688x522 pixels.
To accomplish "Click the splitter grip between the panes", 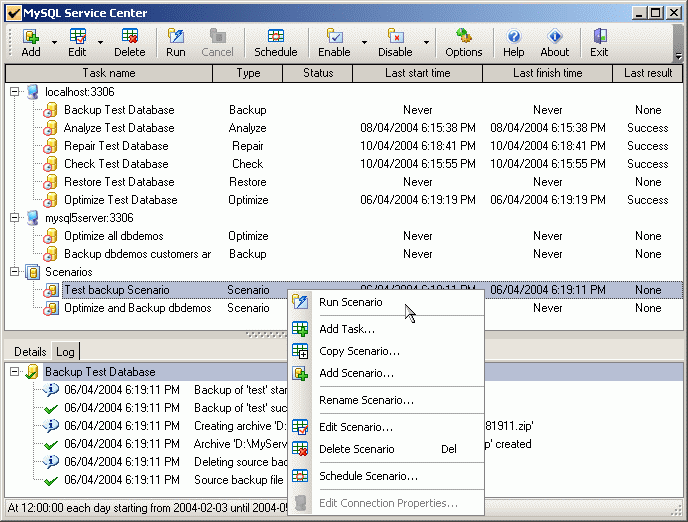I will point(266,335).
